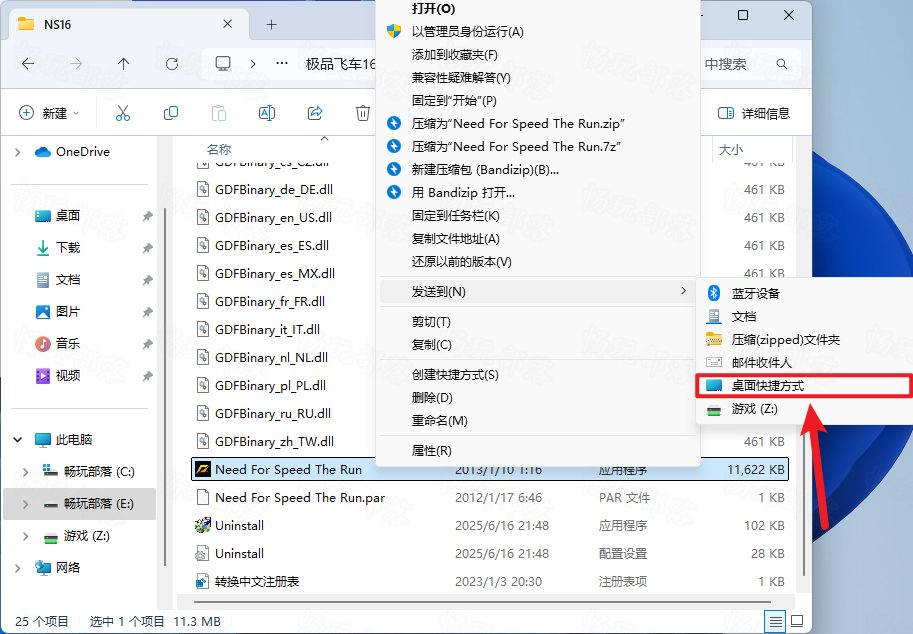Click 打开(O) at top of context menu
The height and width of the screenshot is (634, 913).
click(x=433, y=9)
